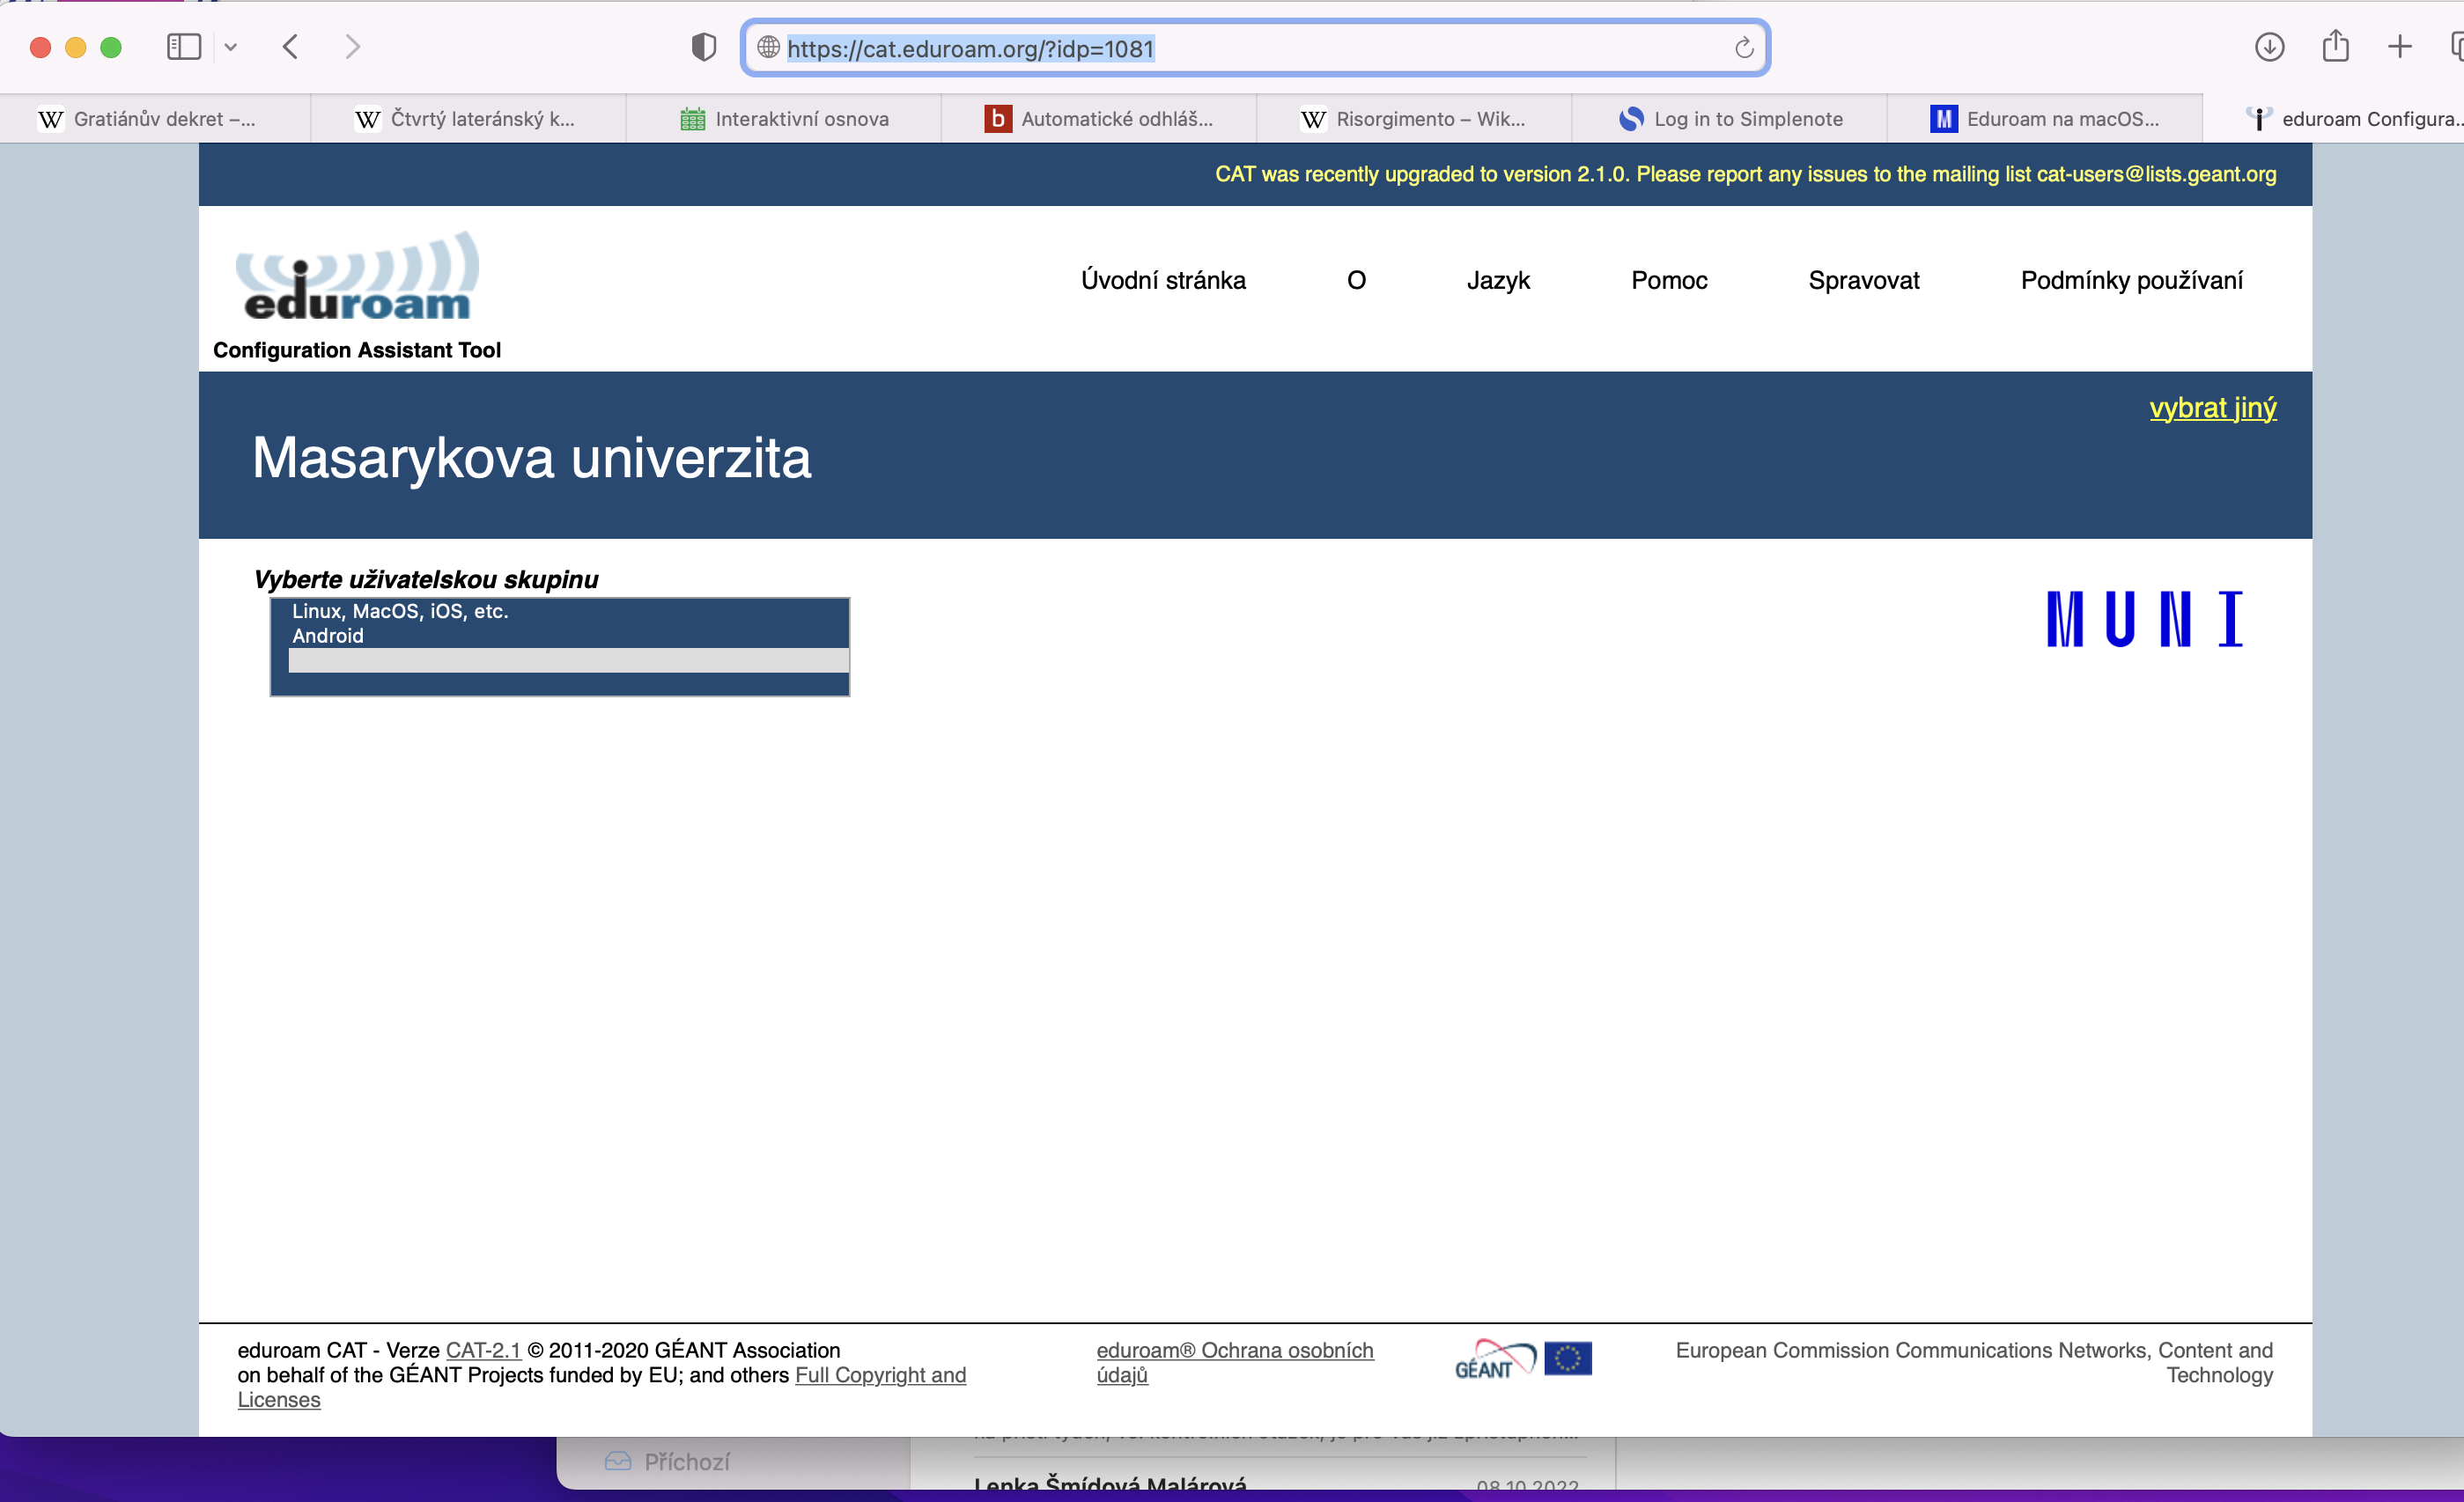Screen dimensions: 2464x1502
Task: Open the Spravovat menu item
Action: click(x=1864, y=281)
